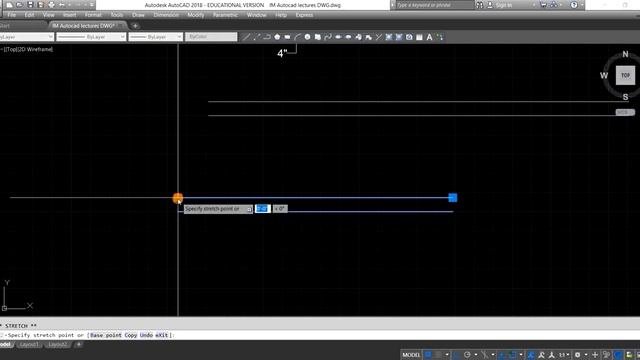This screenshot has width=640, height=360.
Task: Toggle polar tracking in status bar
Action: (x=467, y=355)
